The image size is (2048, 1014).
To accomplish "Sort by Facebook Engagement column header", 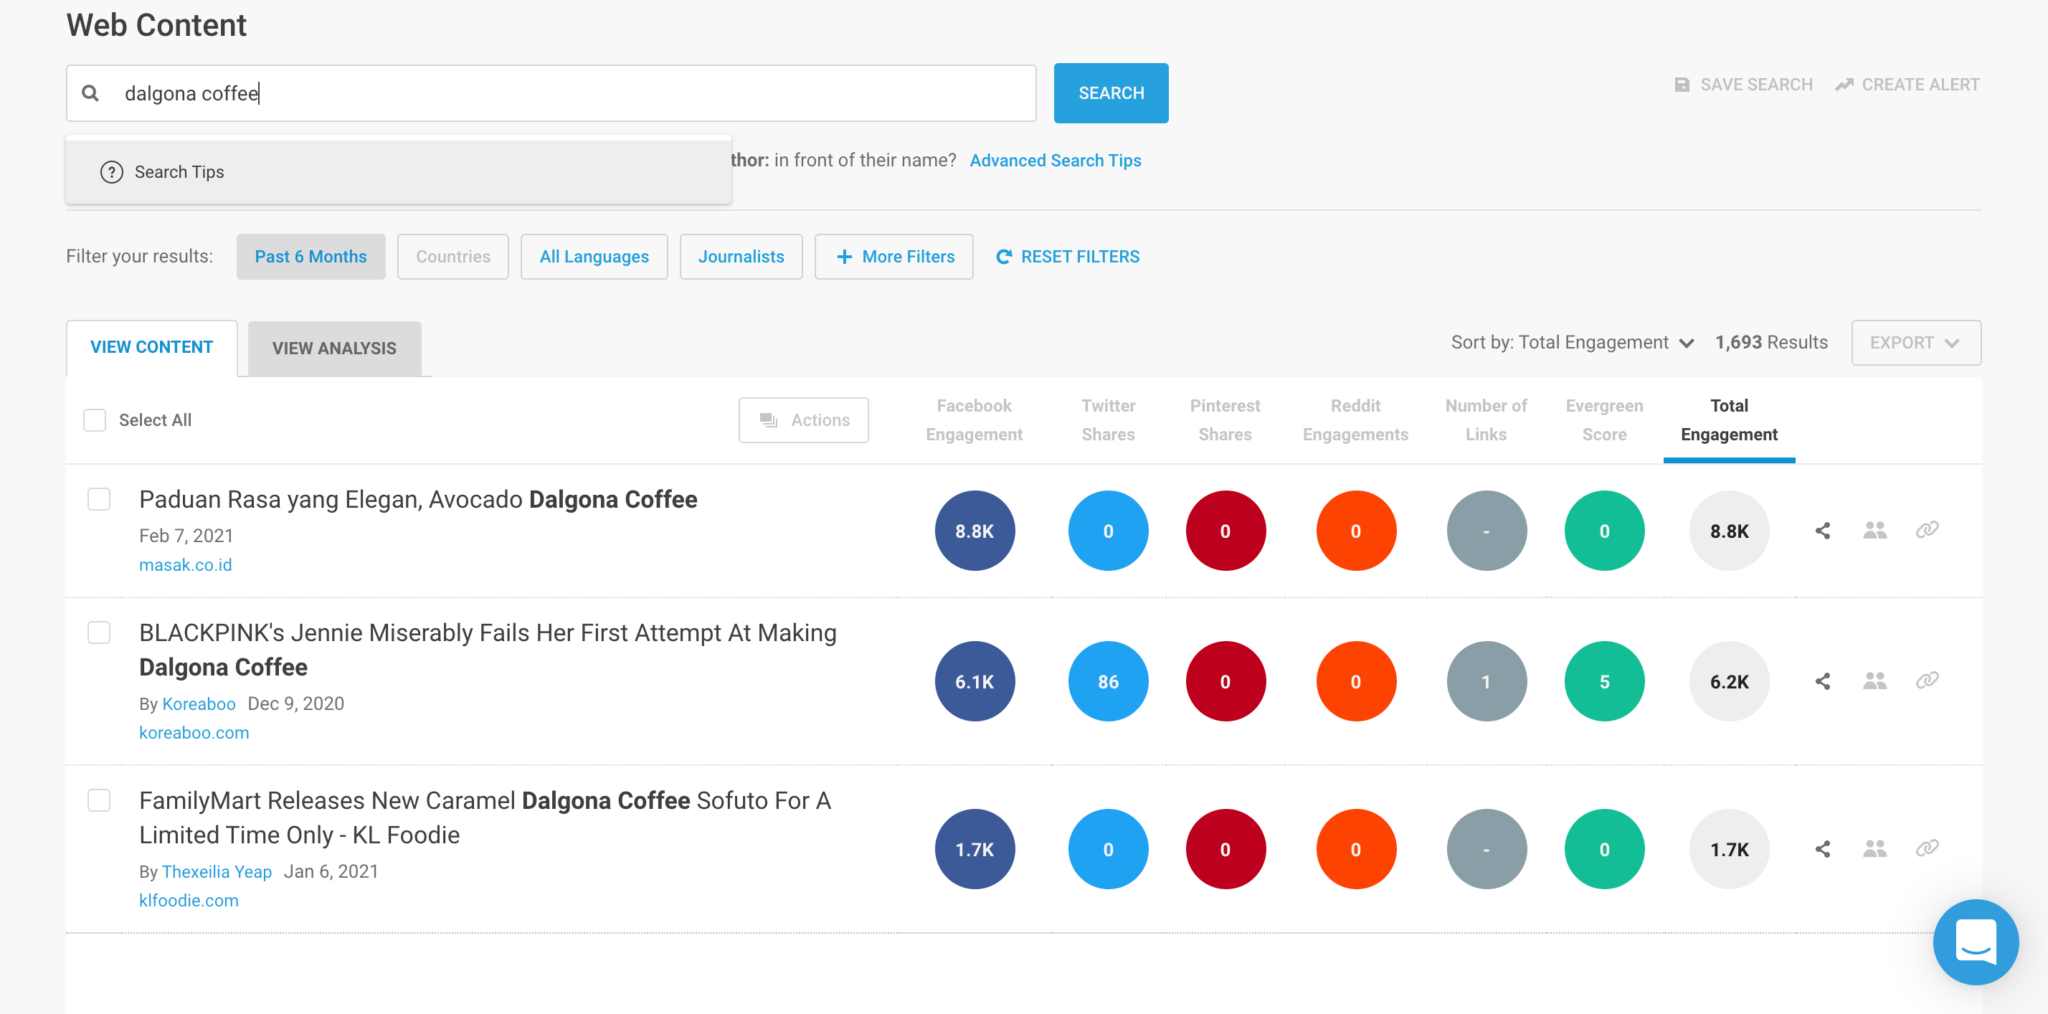I will point(974,420).
